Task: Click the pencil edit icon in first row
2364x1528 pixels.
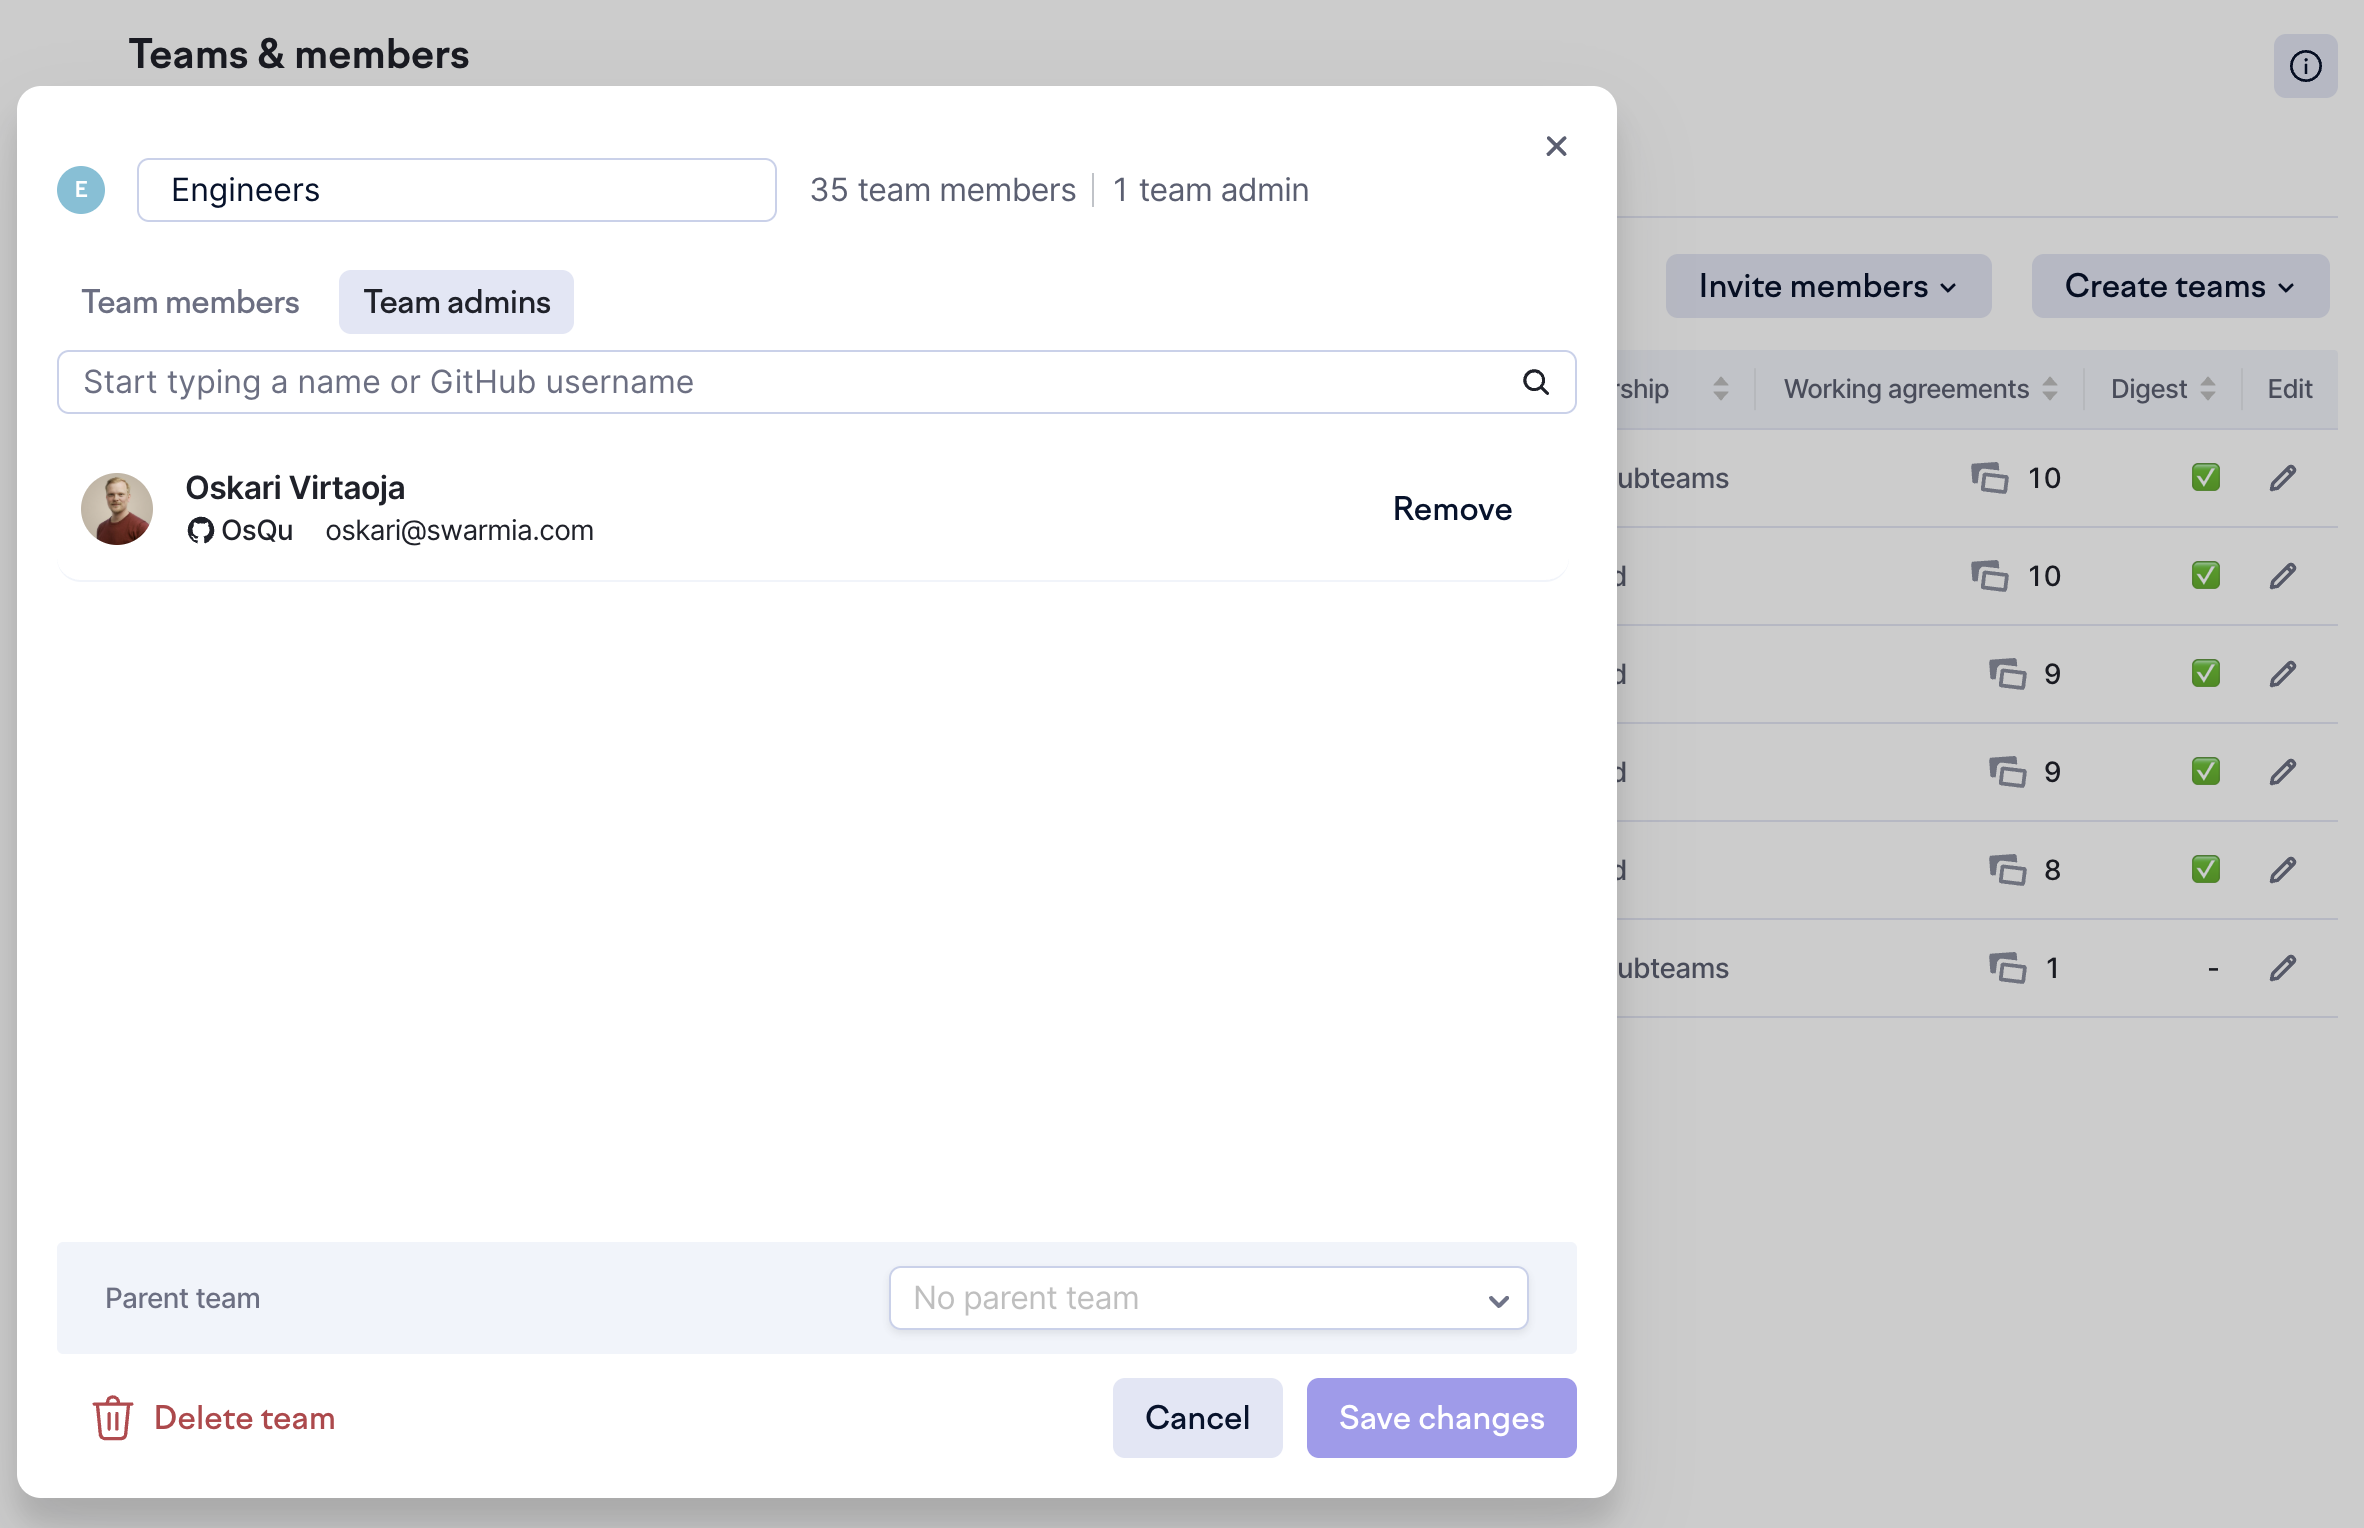Action: tap(2282, 478)
